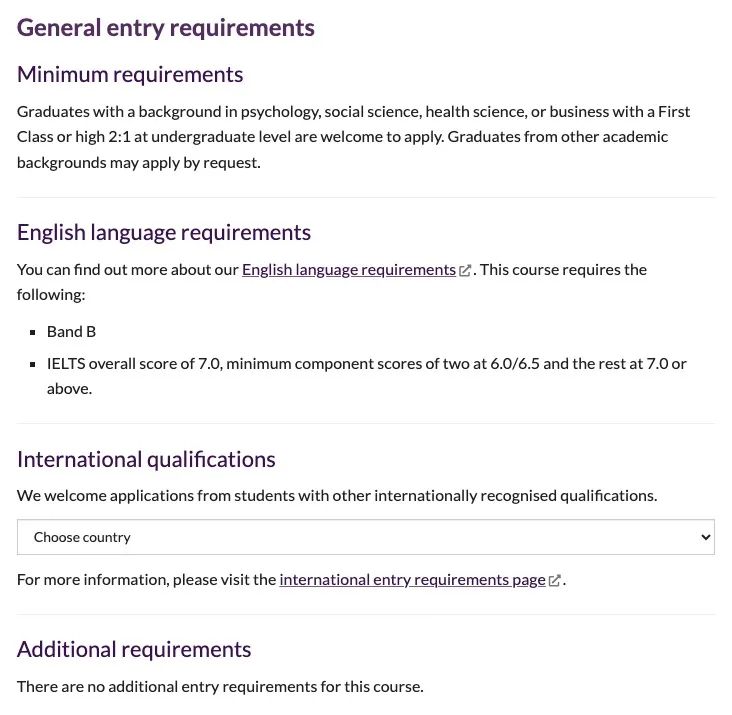The width and height of the screenshot is (732, 715).
Task: Click the paragraph about First Class graduates
Action: 353,137
